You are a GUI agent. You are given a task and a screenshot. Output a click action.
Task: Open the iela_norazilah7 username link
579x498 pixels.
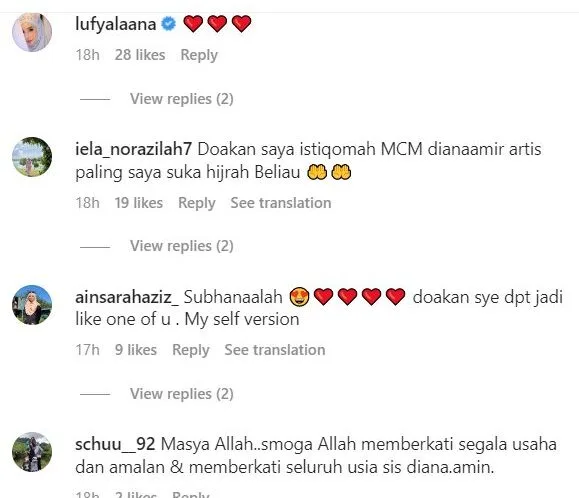tap(133, 149)
